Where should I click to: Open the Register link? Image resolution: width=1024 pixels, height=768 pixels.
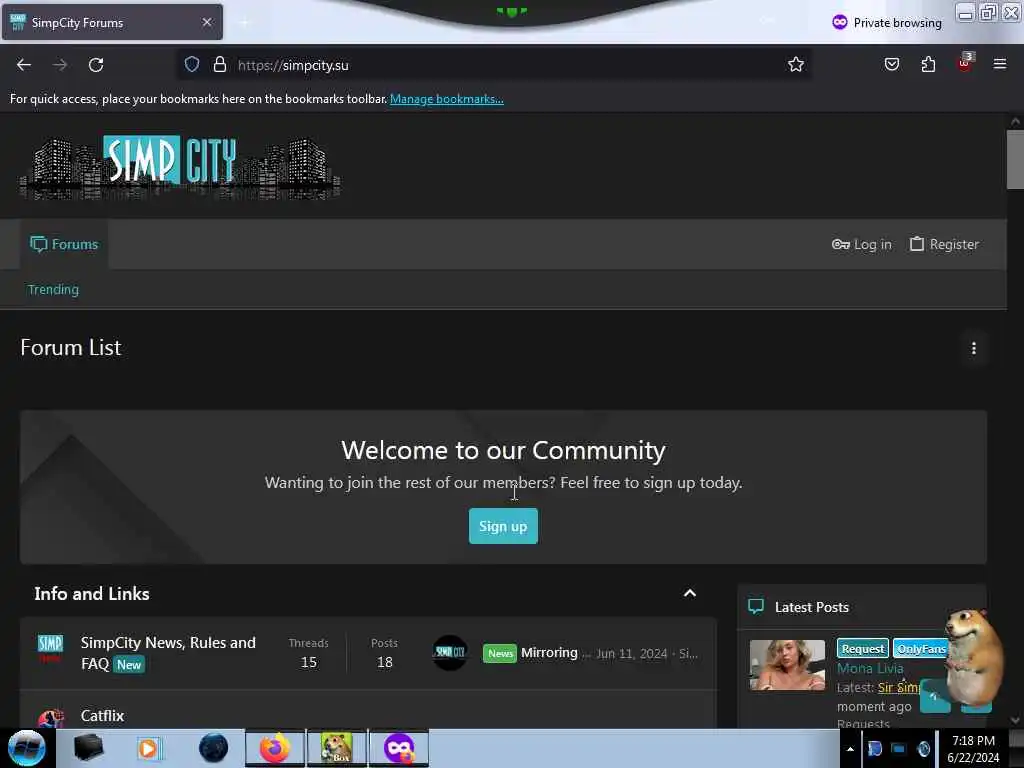click(x=944, y=244)
